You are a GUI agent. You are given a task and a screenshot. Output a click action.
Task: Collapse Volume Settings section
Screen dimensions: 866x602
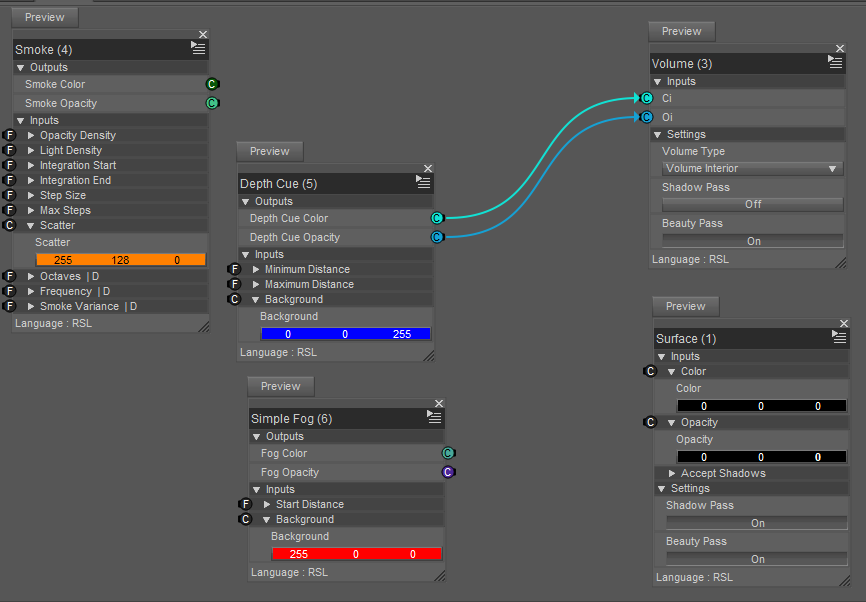[657, 135]
